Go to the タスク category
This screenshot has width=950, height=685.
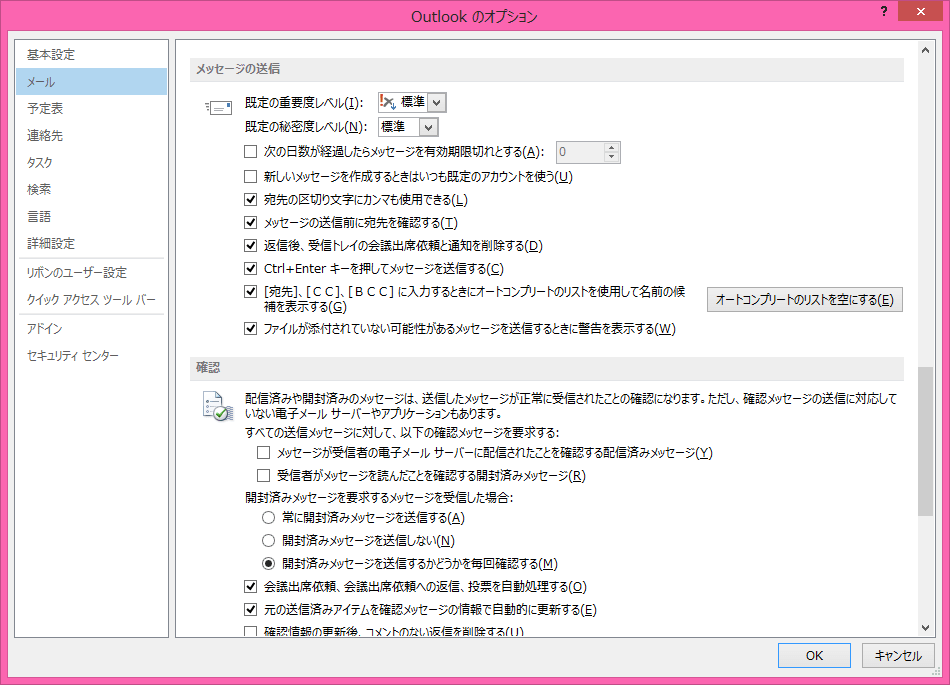pyautogui.click(x=91, y=162)
